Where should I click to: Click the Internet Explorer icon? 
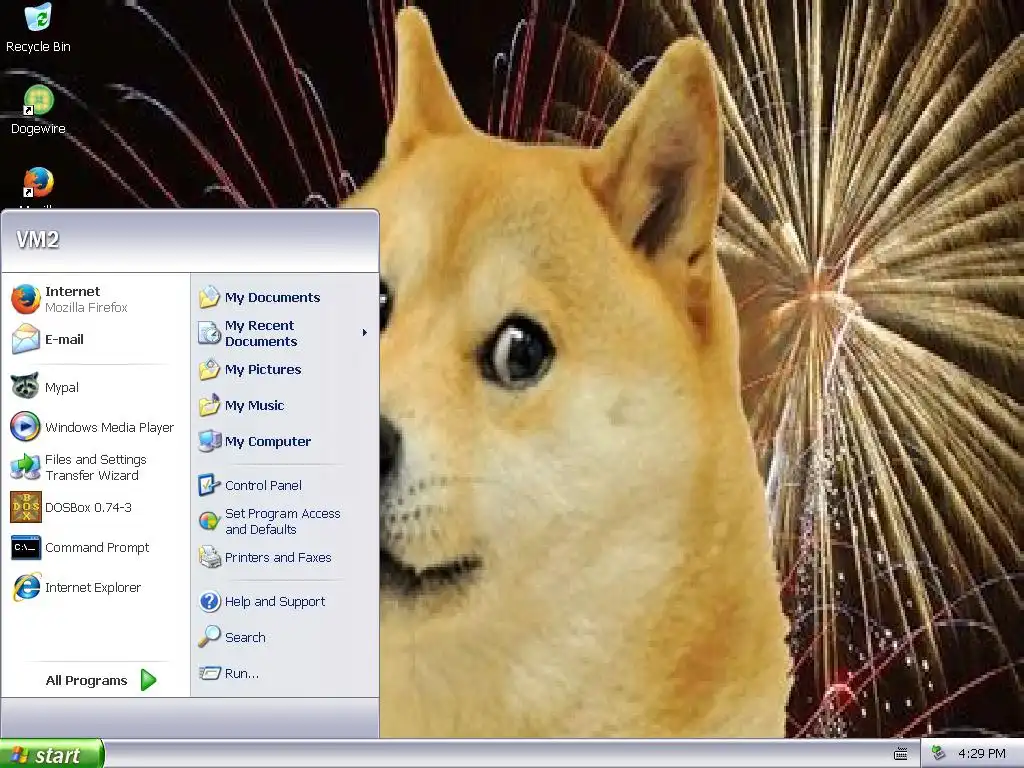click(x=25, y=587)
